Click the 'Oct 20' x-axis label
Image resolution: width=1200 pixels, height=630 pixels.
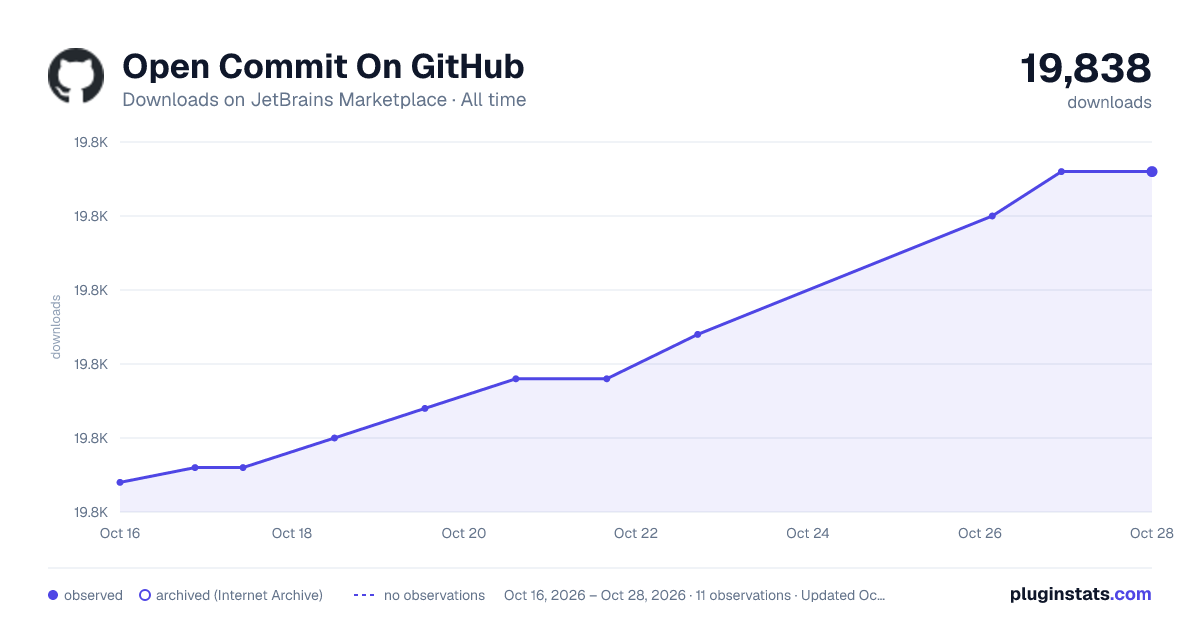click(464, 533)
